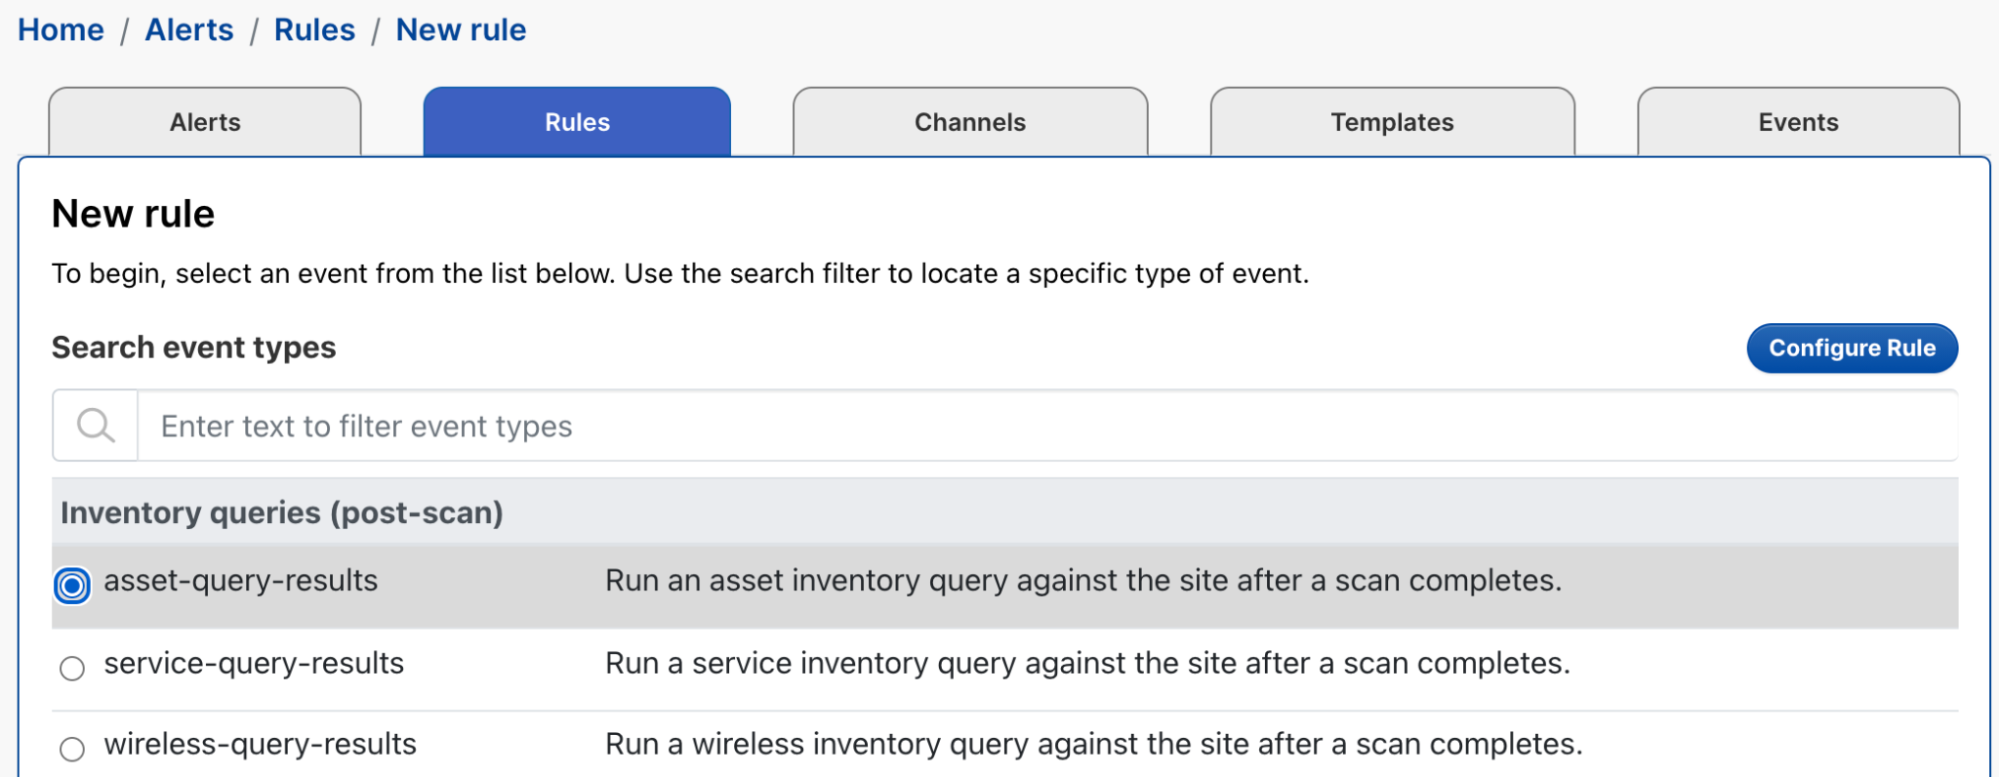Click the search magnifier icon

[96, 426]
